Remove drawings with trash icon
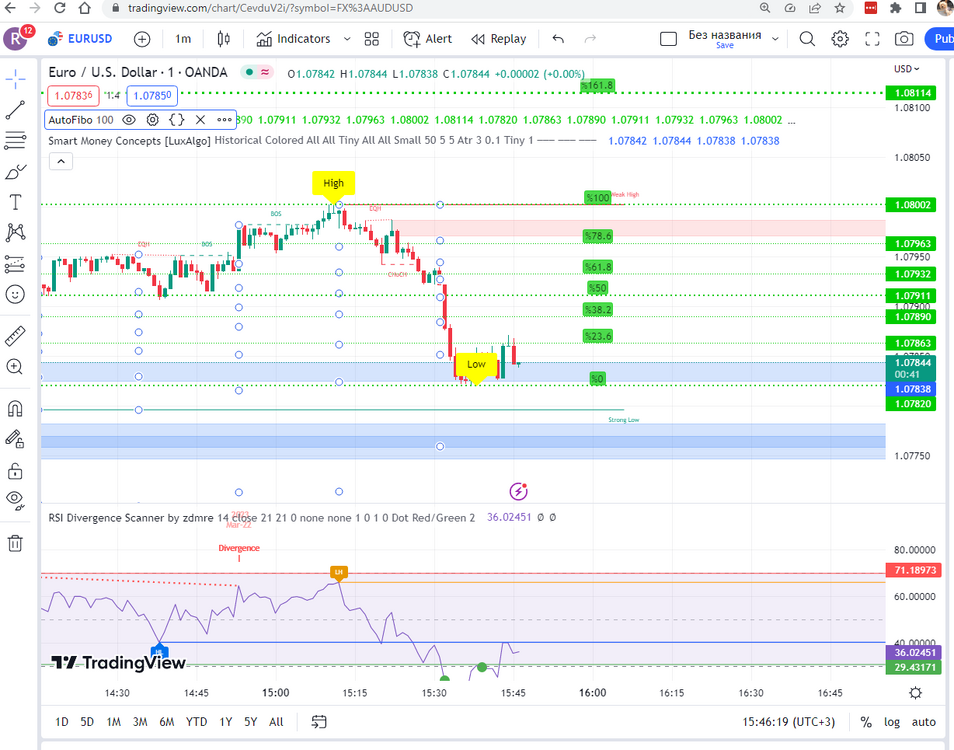 coord(15,543)
